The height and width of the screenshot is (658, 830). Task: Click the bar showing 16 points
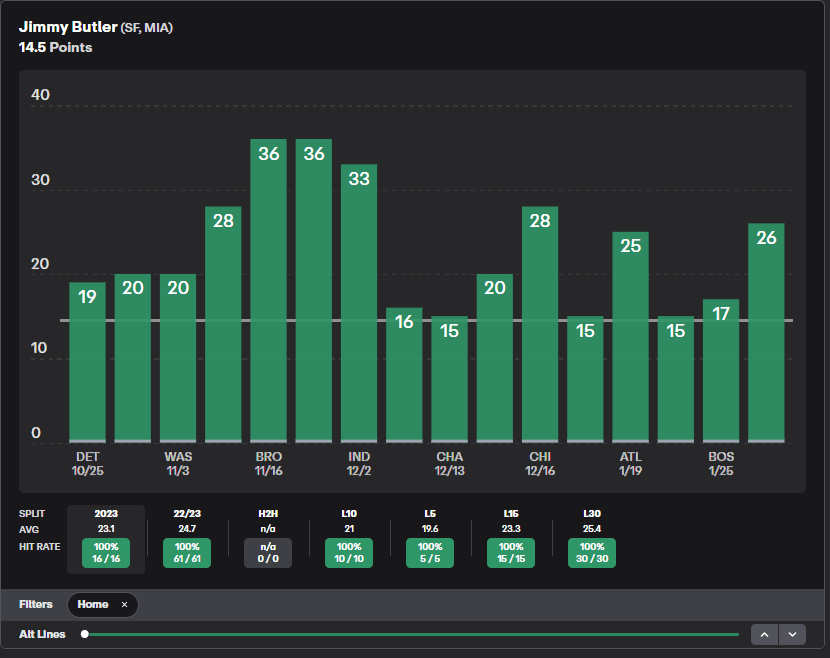(404, 375)
